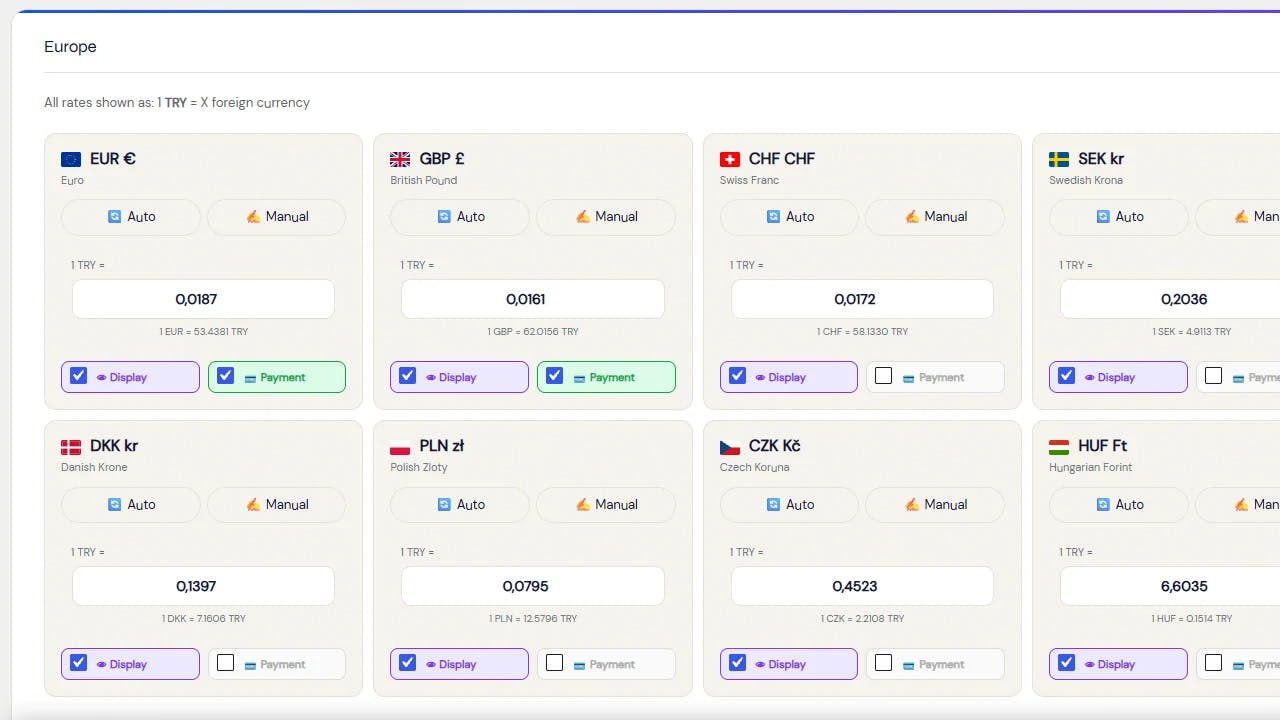Click the 'Danish Krone' label
Viewport: 1280px width, 720px height.
[94, 468]
